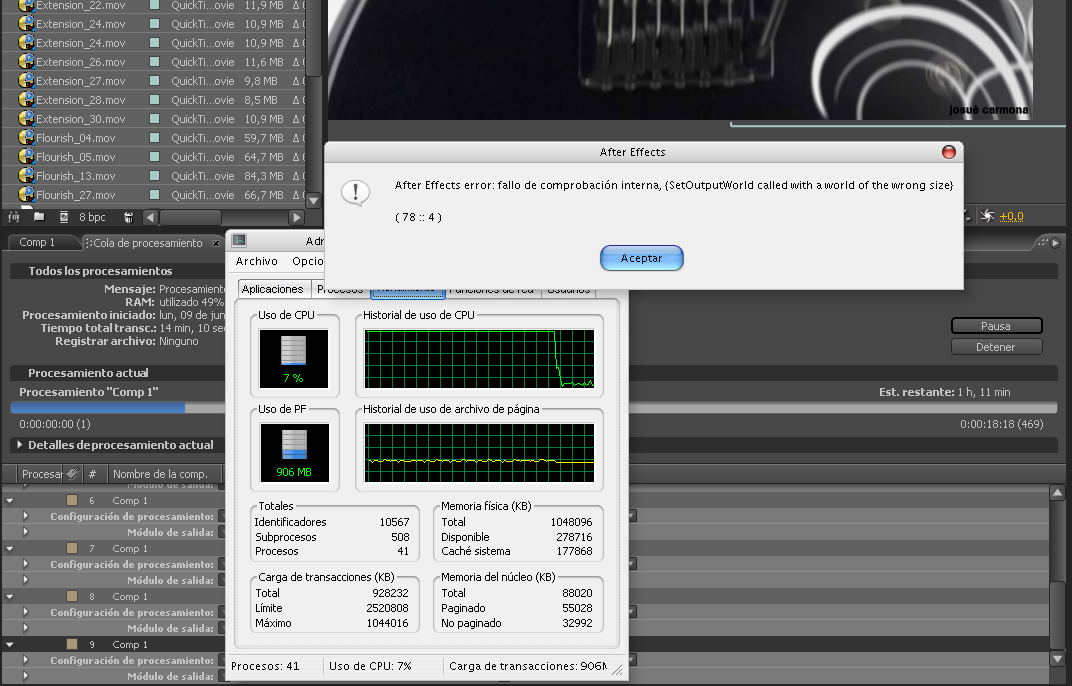Open the Archivo menu in Task Manager

pyautogui.click(x=256, y=261)
